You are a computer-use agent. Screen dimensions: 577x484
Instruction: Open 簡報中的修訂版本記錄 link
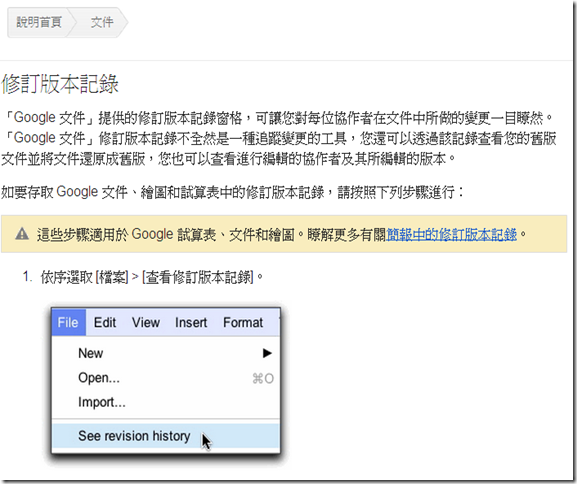(x=452, y=234)
